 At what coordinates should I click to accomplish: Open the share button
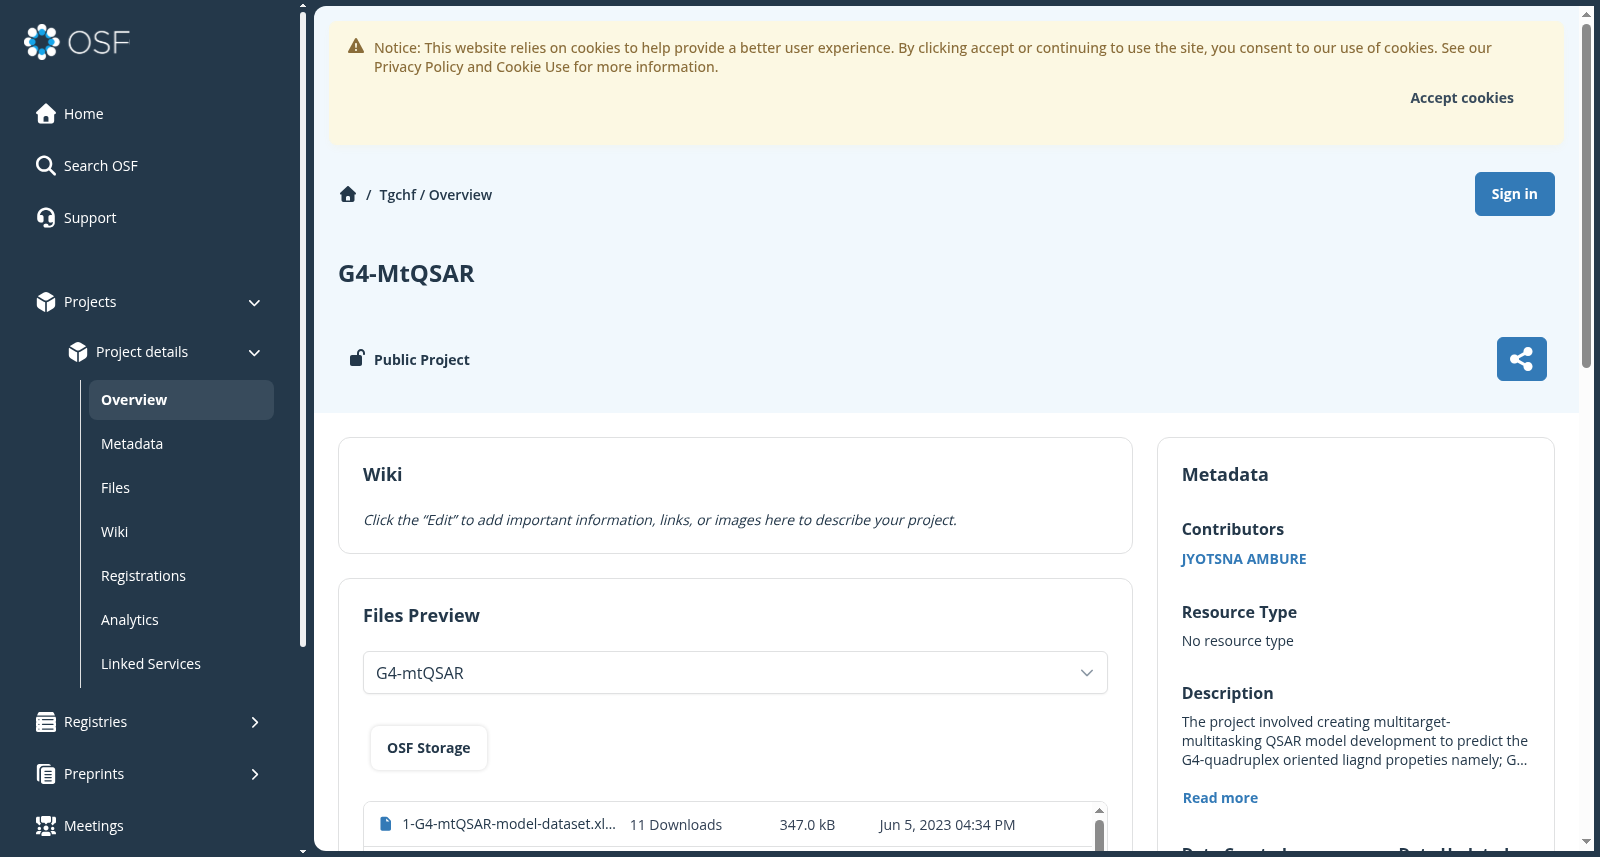(1521, 359)
